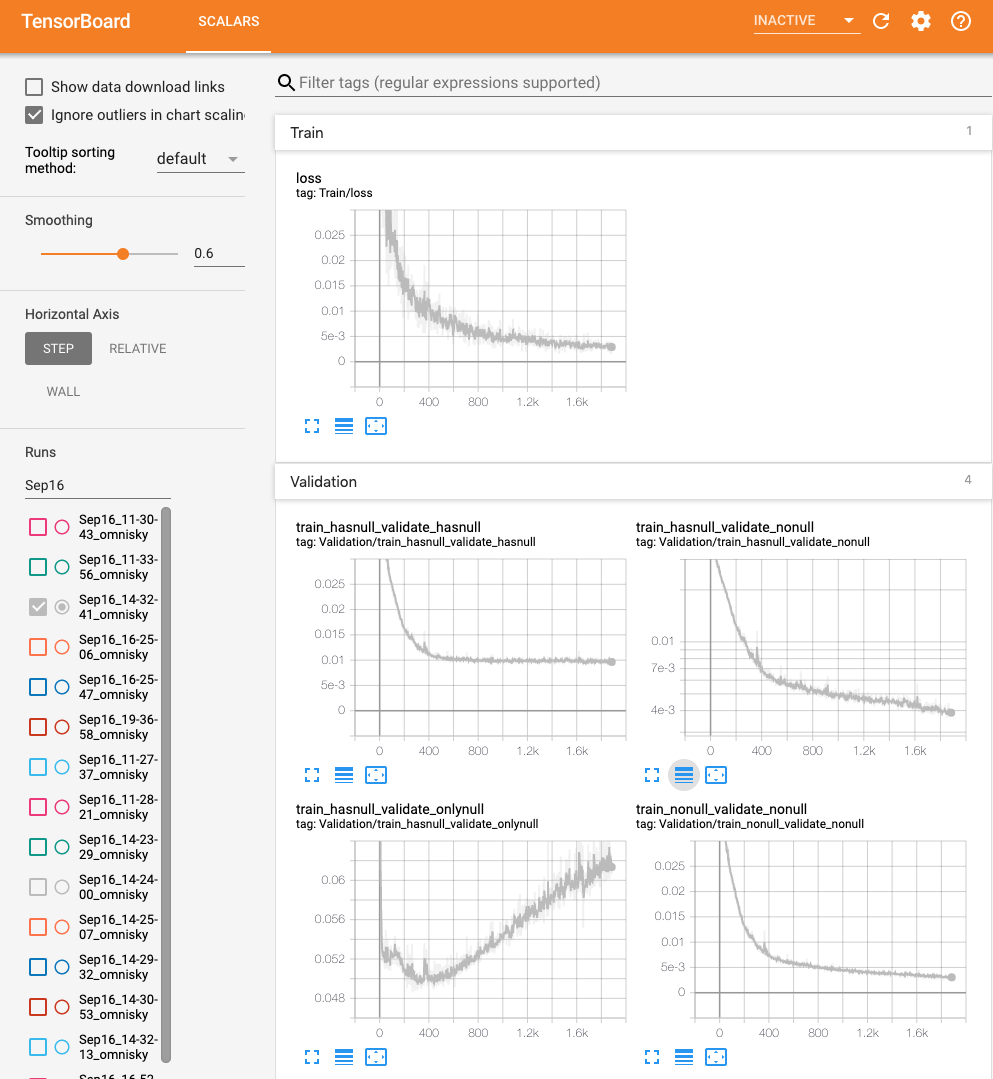Set horizontal axis to RELATIVE
This screenshot has width=993, height=1079.
pyautogui.click(x=138, y=349)
